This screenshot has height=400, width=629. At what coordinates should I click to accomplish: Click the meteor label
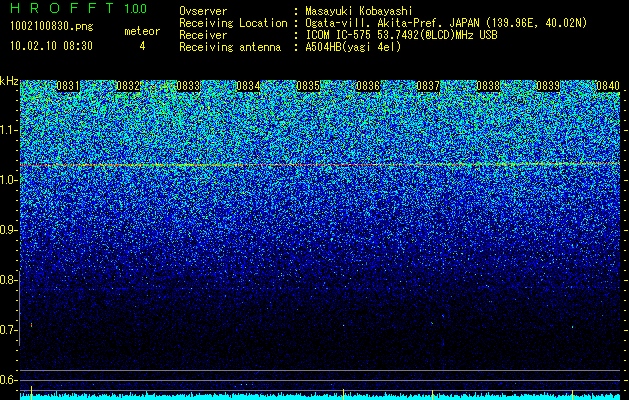click(142, 31)
